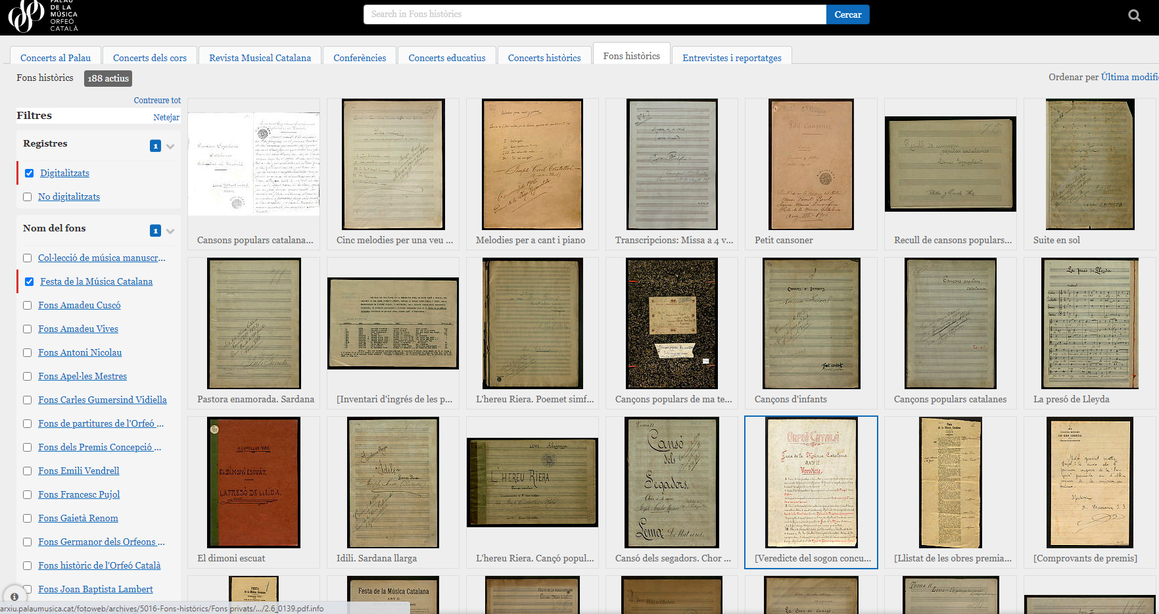Open Cansons populars catalanes thumbnail
The height and width of the screenshot is (614, 1159).
coord(254,164)
